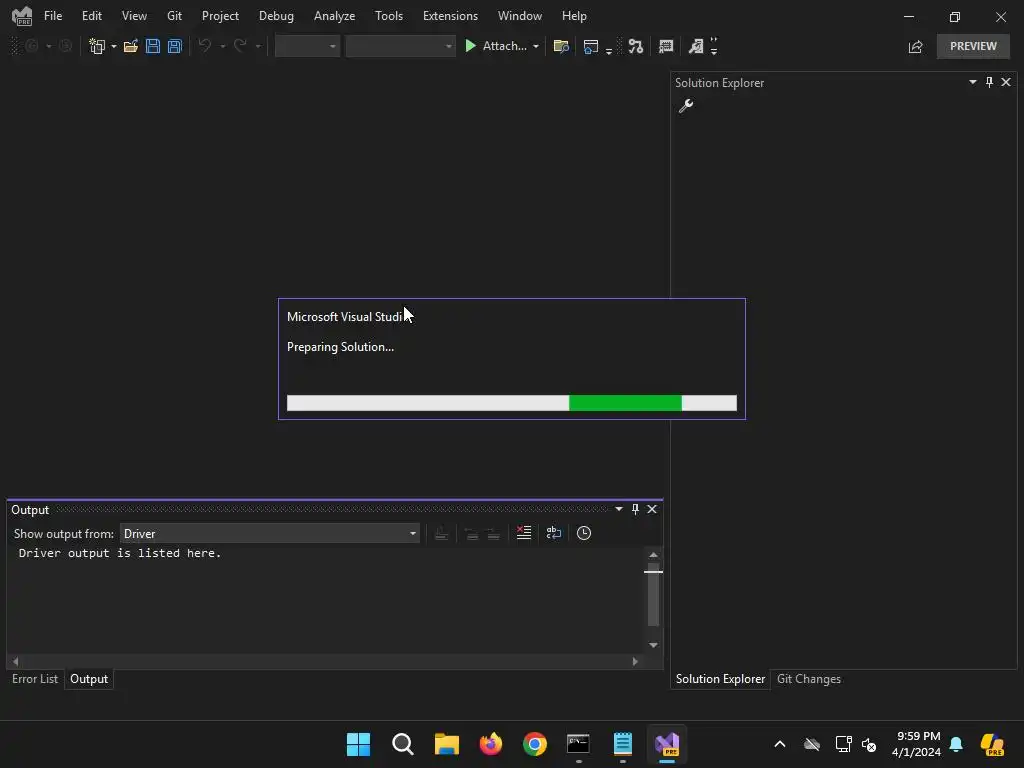This screenshot has height=768, width=1024.
Task: Clear all output using the red X list icon
Action: [x=524, y=534]
